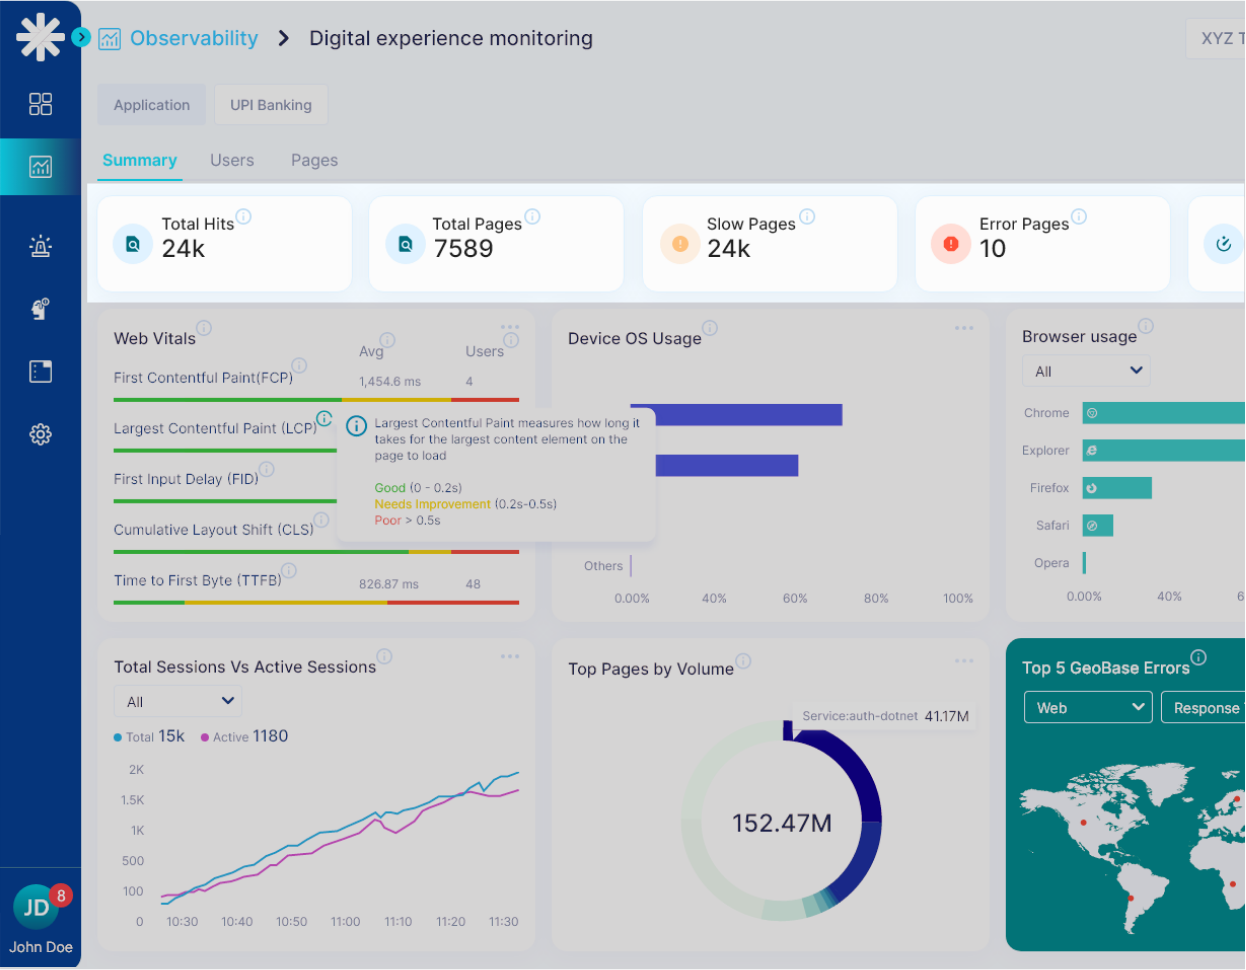Open the settings gear icon in sidebar
The height and width of the screenshot is (970, 1246).
tap(40, 434)
